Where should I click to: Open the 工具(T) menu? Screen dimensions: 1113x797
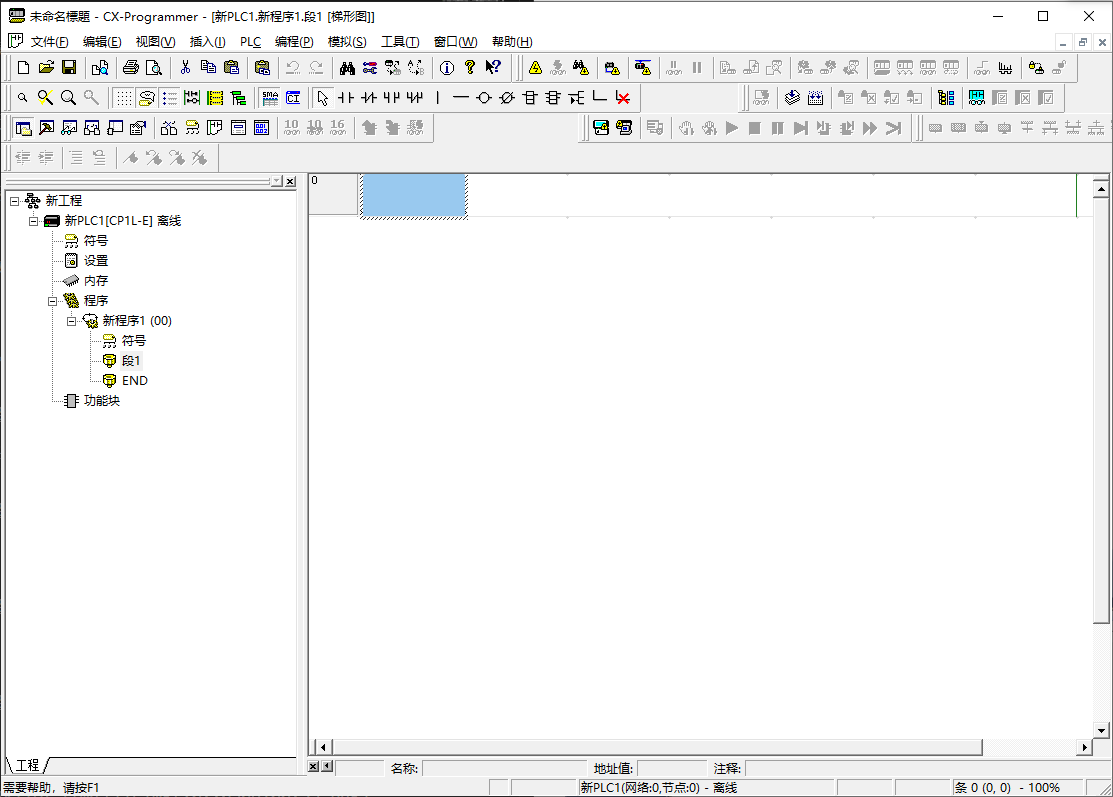pyautogui.click(x=400, y=42)
